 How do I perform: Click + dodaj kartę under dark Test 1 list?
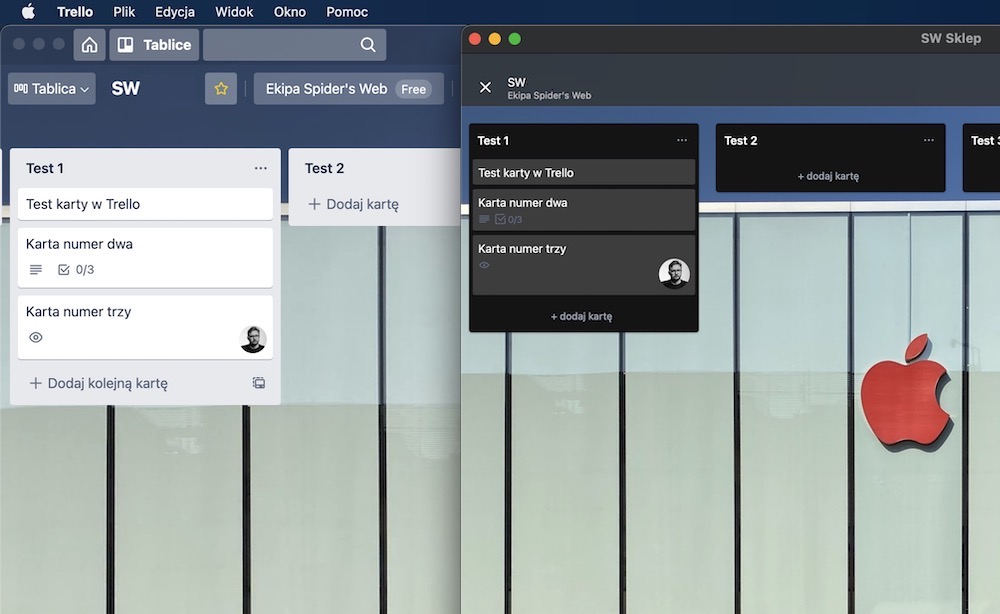[x=581, y=316]
